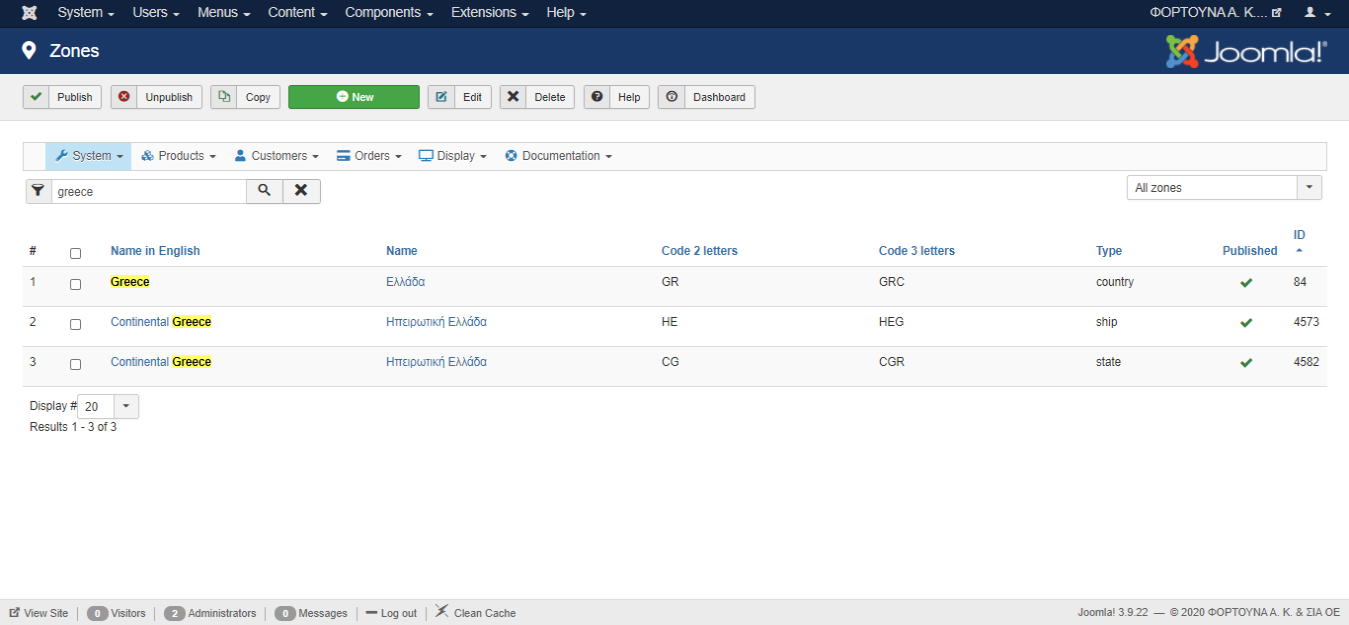Open the Extensions menu in top bar

[489, 13]
